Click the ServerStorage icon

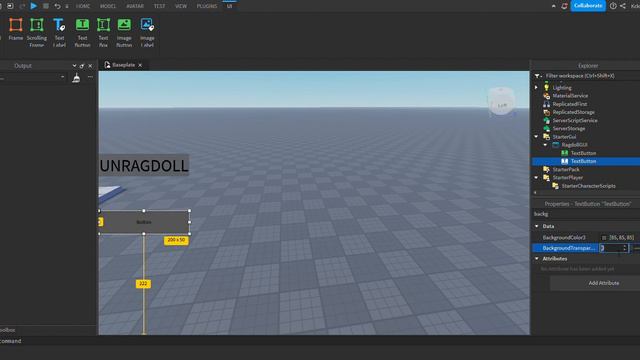point(547,128)
